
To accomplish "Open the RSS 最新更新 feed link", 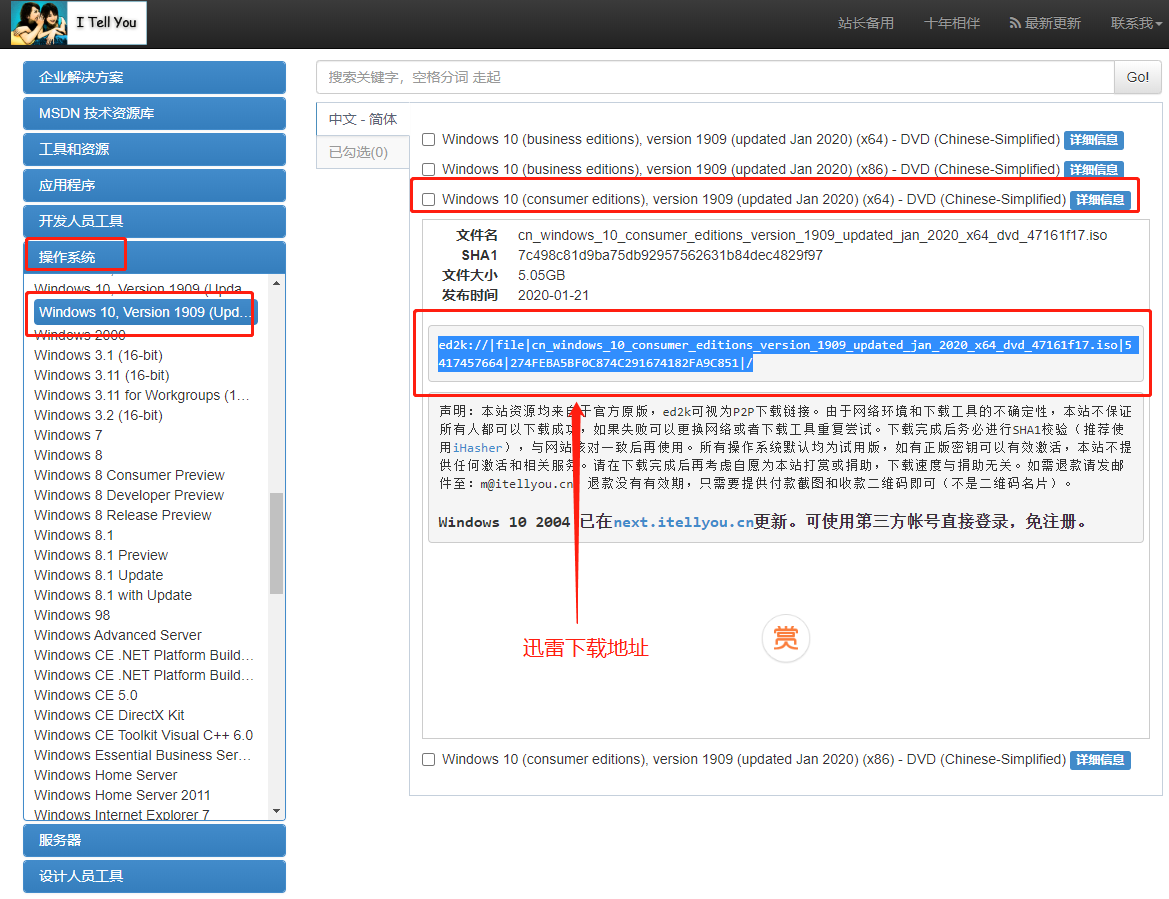I will pos(1044,23).
